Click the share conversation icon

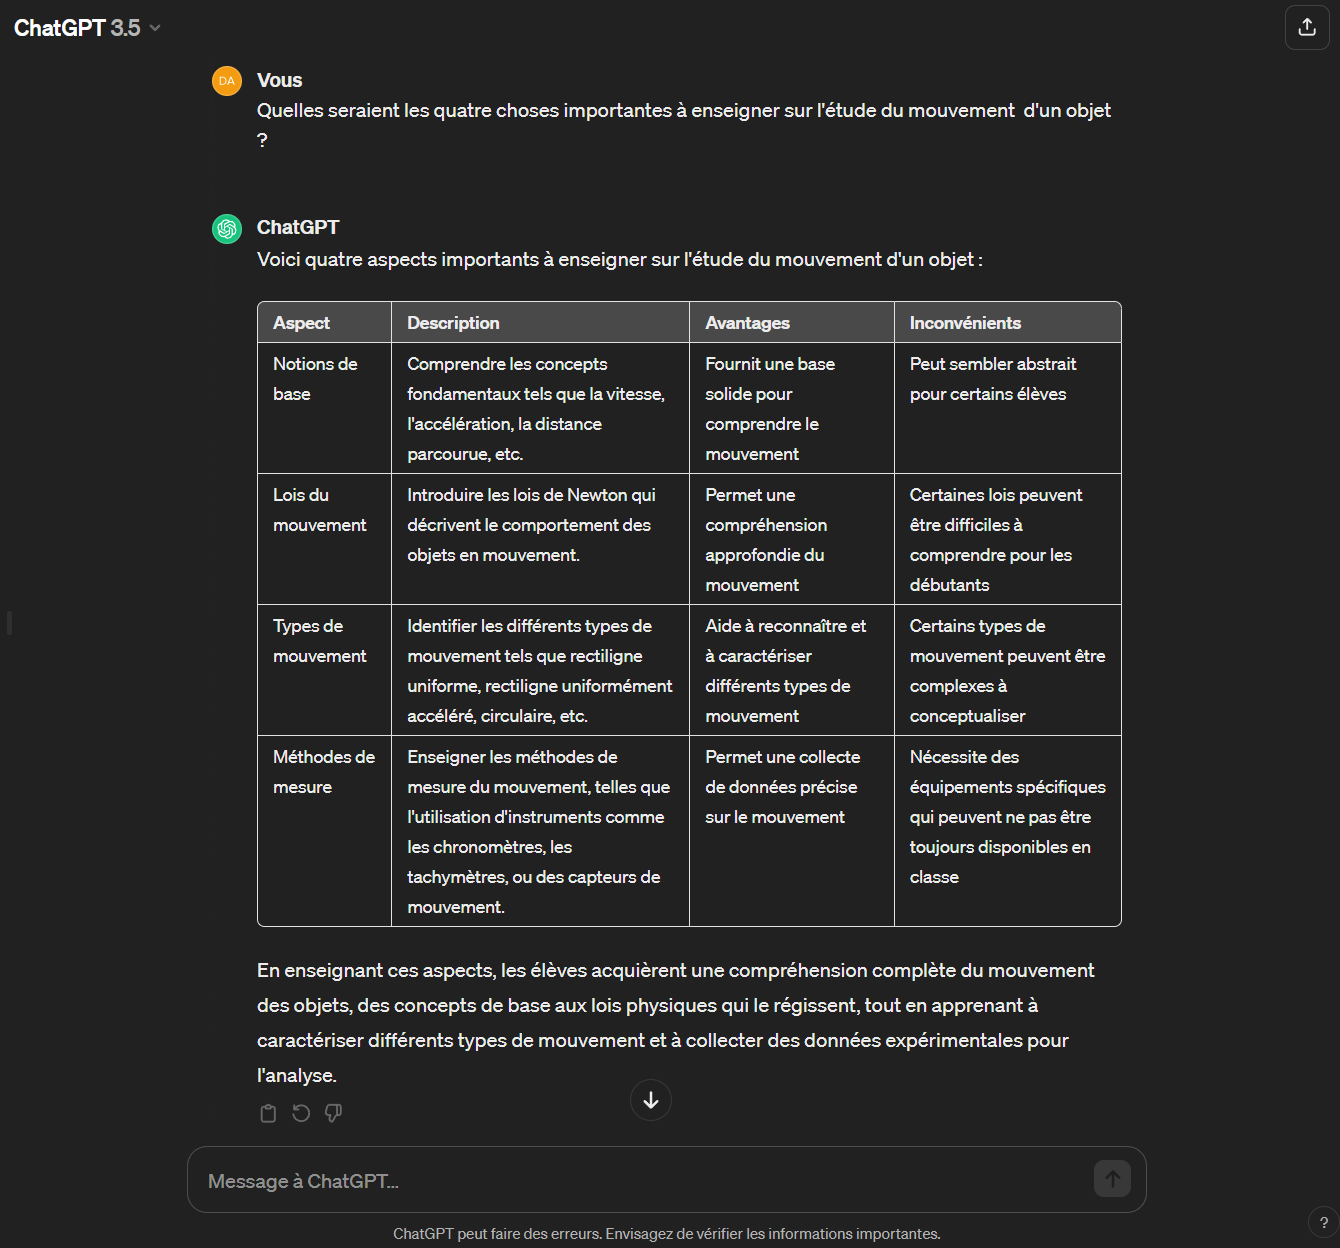[x=1306, y=28]
